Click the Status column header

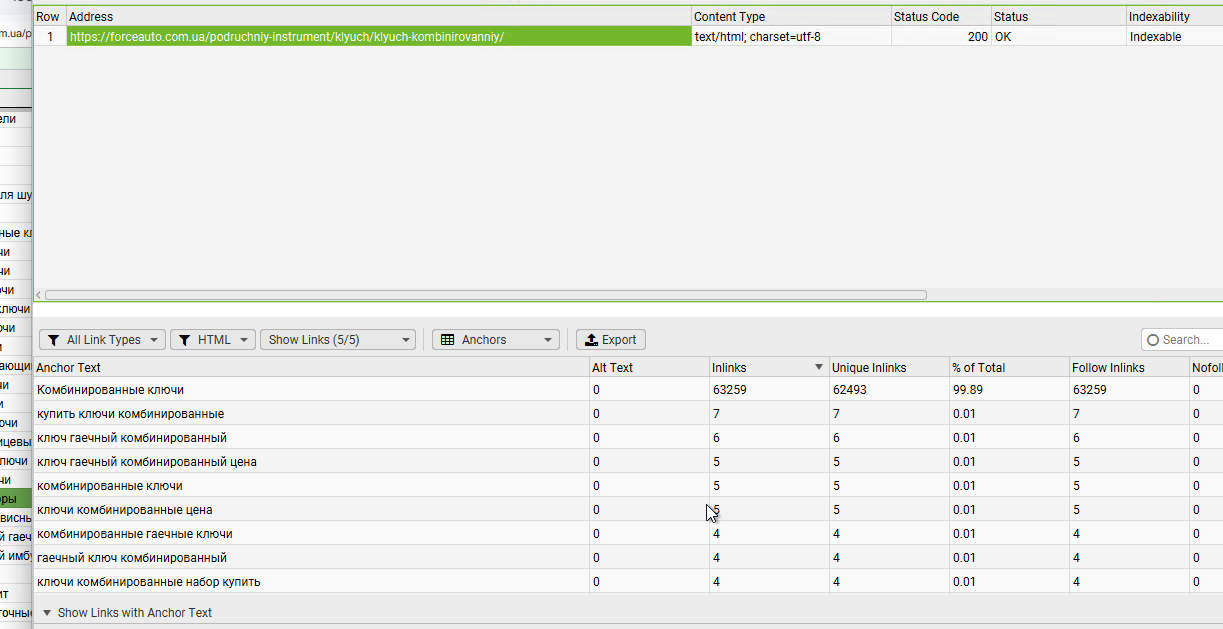[1058, 17]
